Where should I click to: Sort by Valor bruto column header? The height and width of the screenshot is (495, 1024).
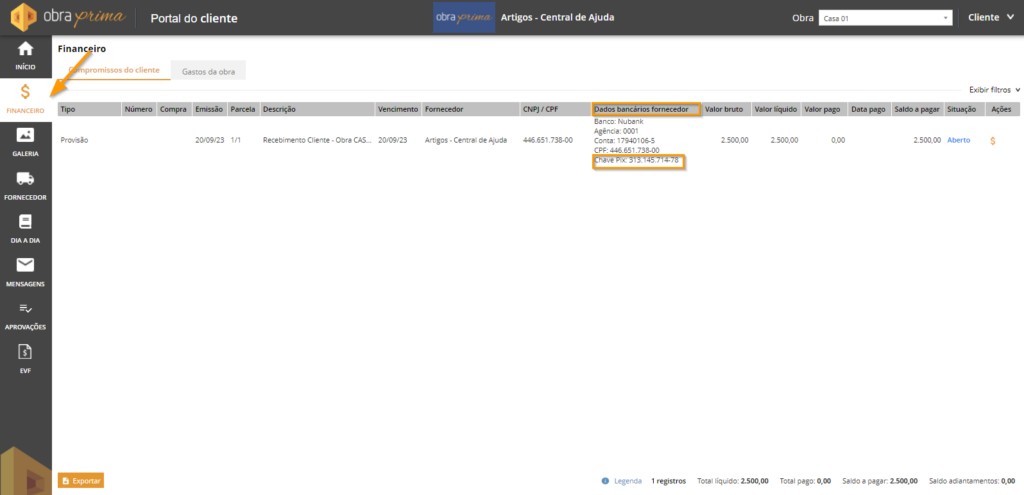pyautogui.click(x=726, y=110)
